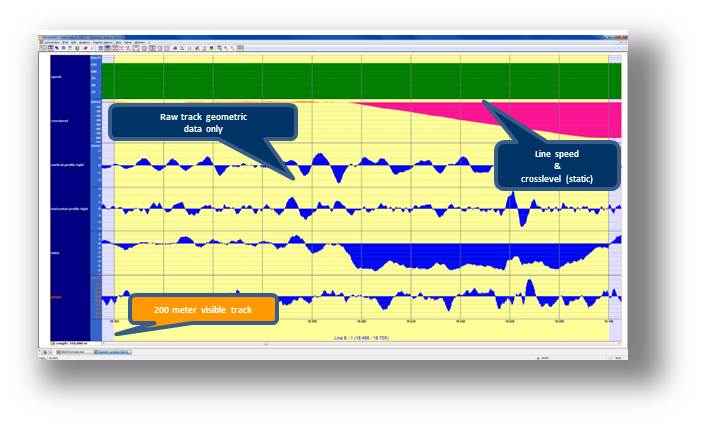Select the horizontal profile right channel label
The width and height of the screenshot is (704, 426).
(x=63, y=208)
